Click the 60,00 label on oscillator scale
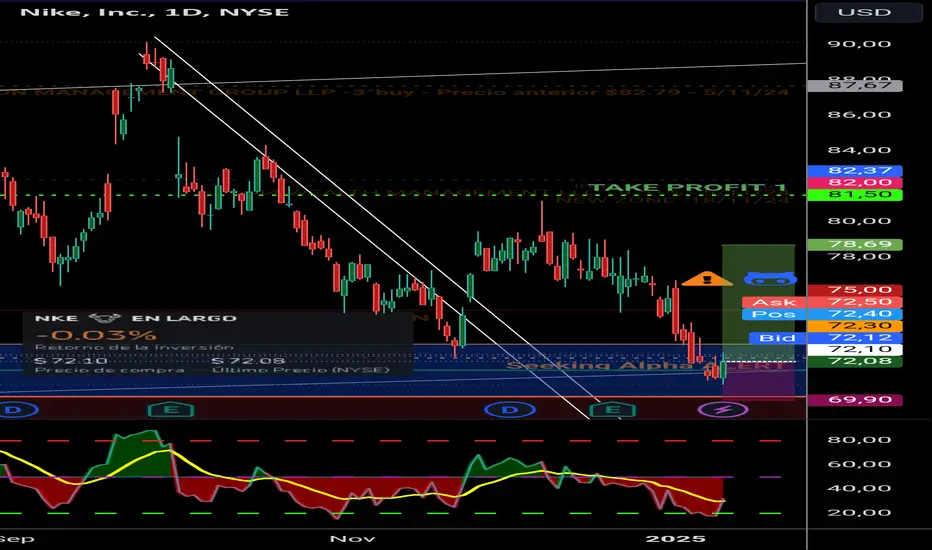 (x=859, y=464)
